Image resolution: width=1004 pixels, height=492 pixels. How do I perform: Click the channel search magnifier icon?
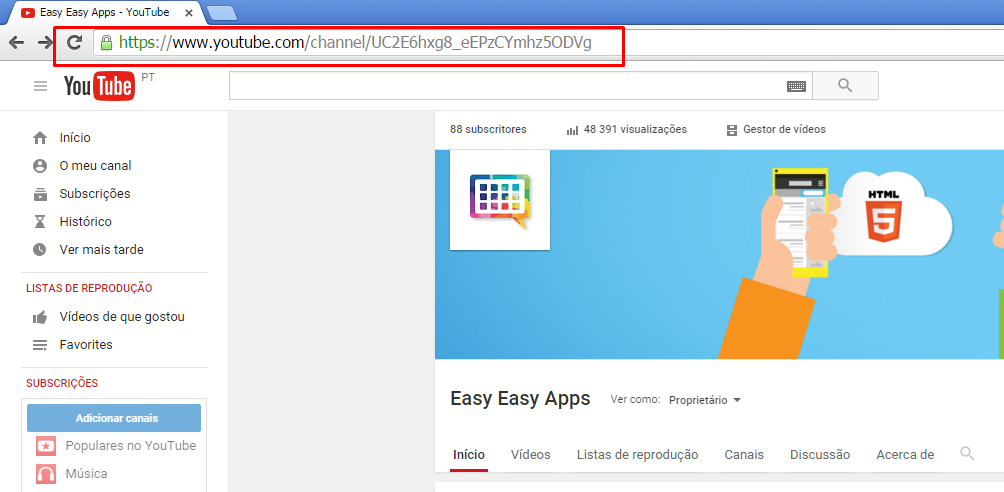pos(967,454)
